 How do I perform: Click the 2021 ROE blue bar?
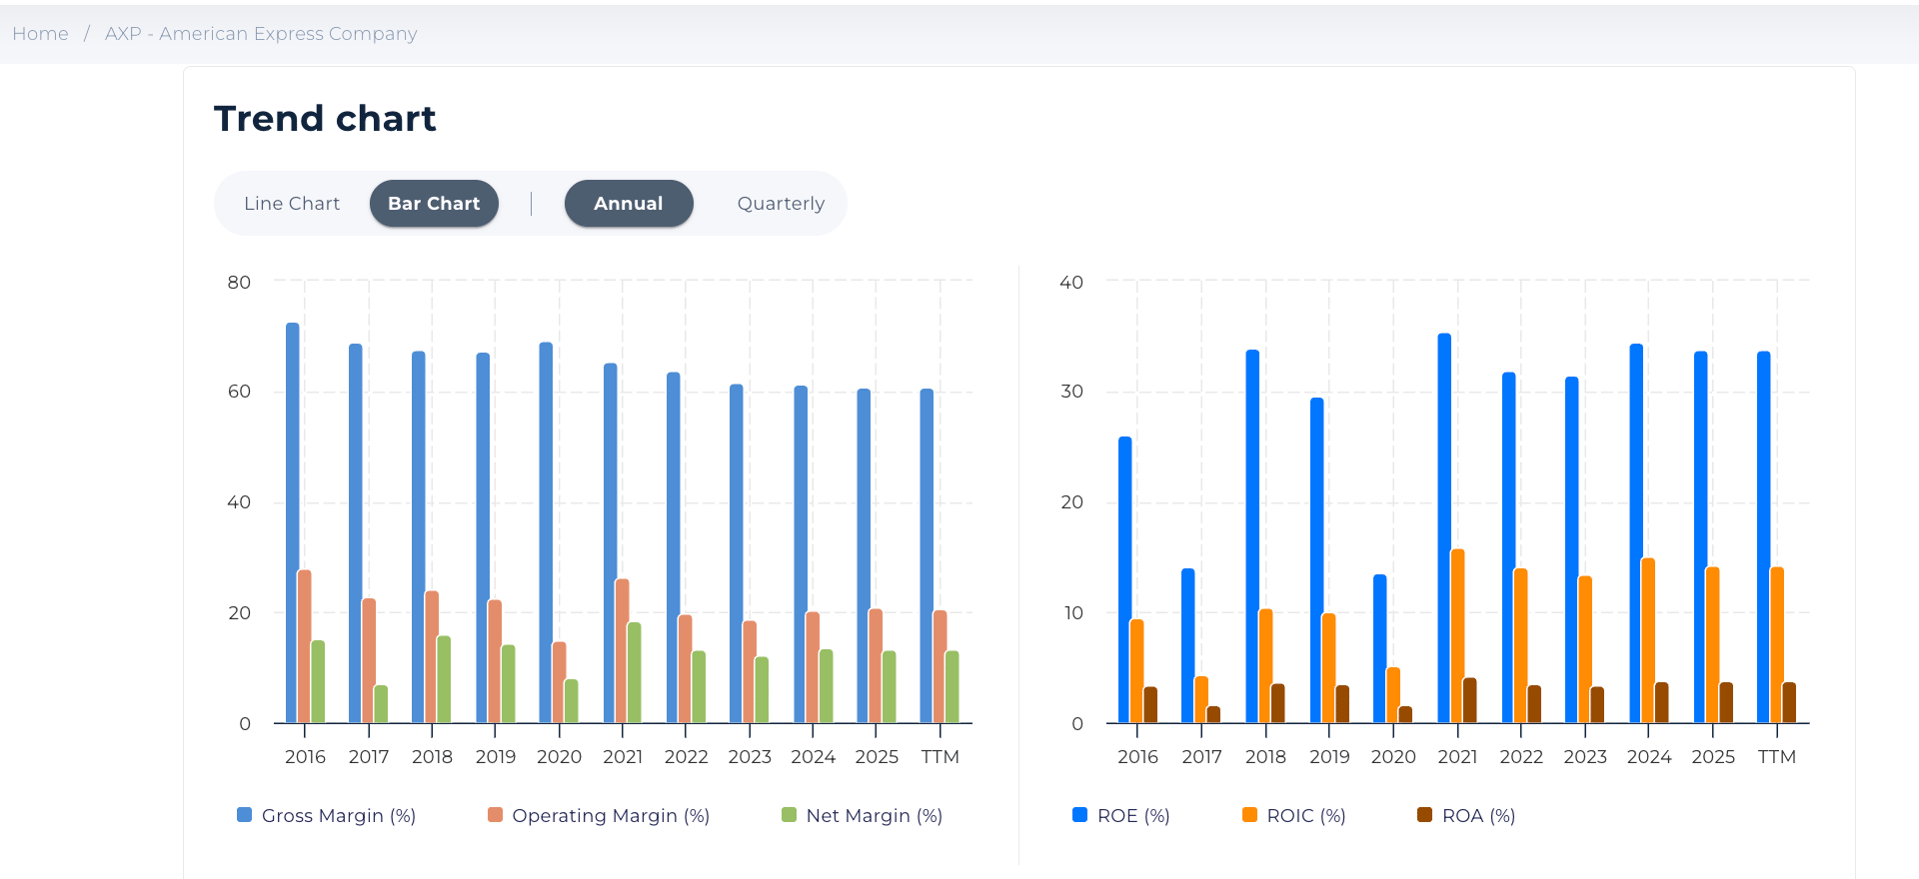pos(1444,530)
